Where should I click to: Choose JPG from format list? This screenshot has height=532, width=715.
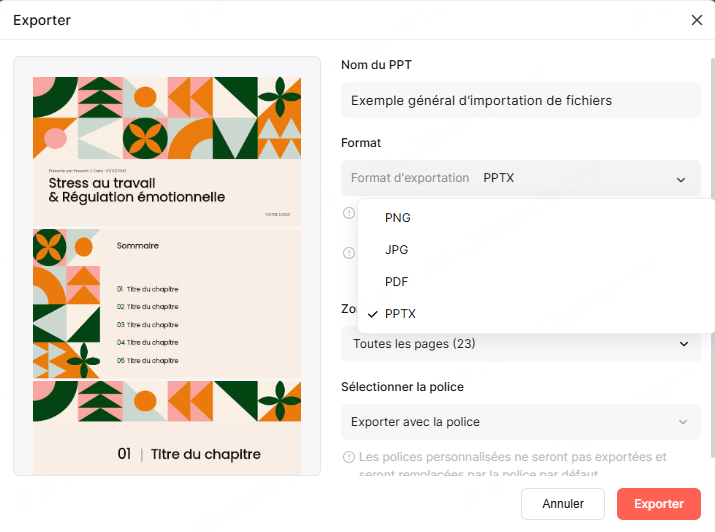coord(396,250)
